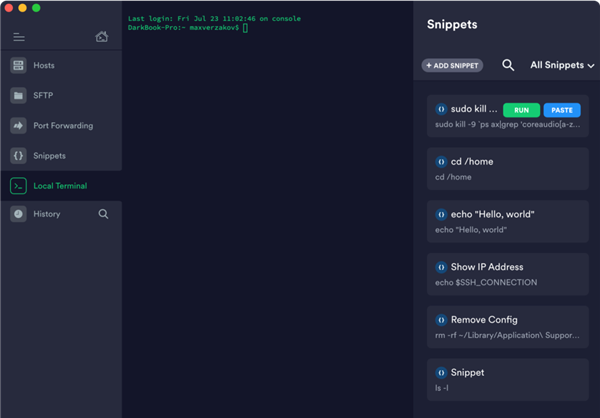
Task: Click the History clock icon
Action: tap(18, 214)
